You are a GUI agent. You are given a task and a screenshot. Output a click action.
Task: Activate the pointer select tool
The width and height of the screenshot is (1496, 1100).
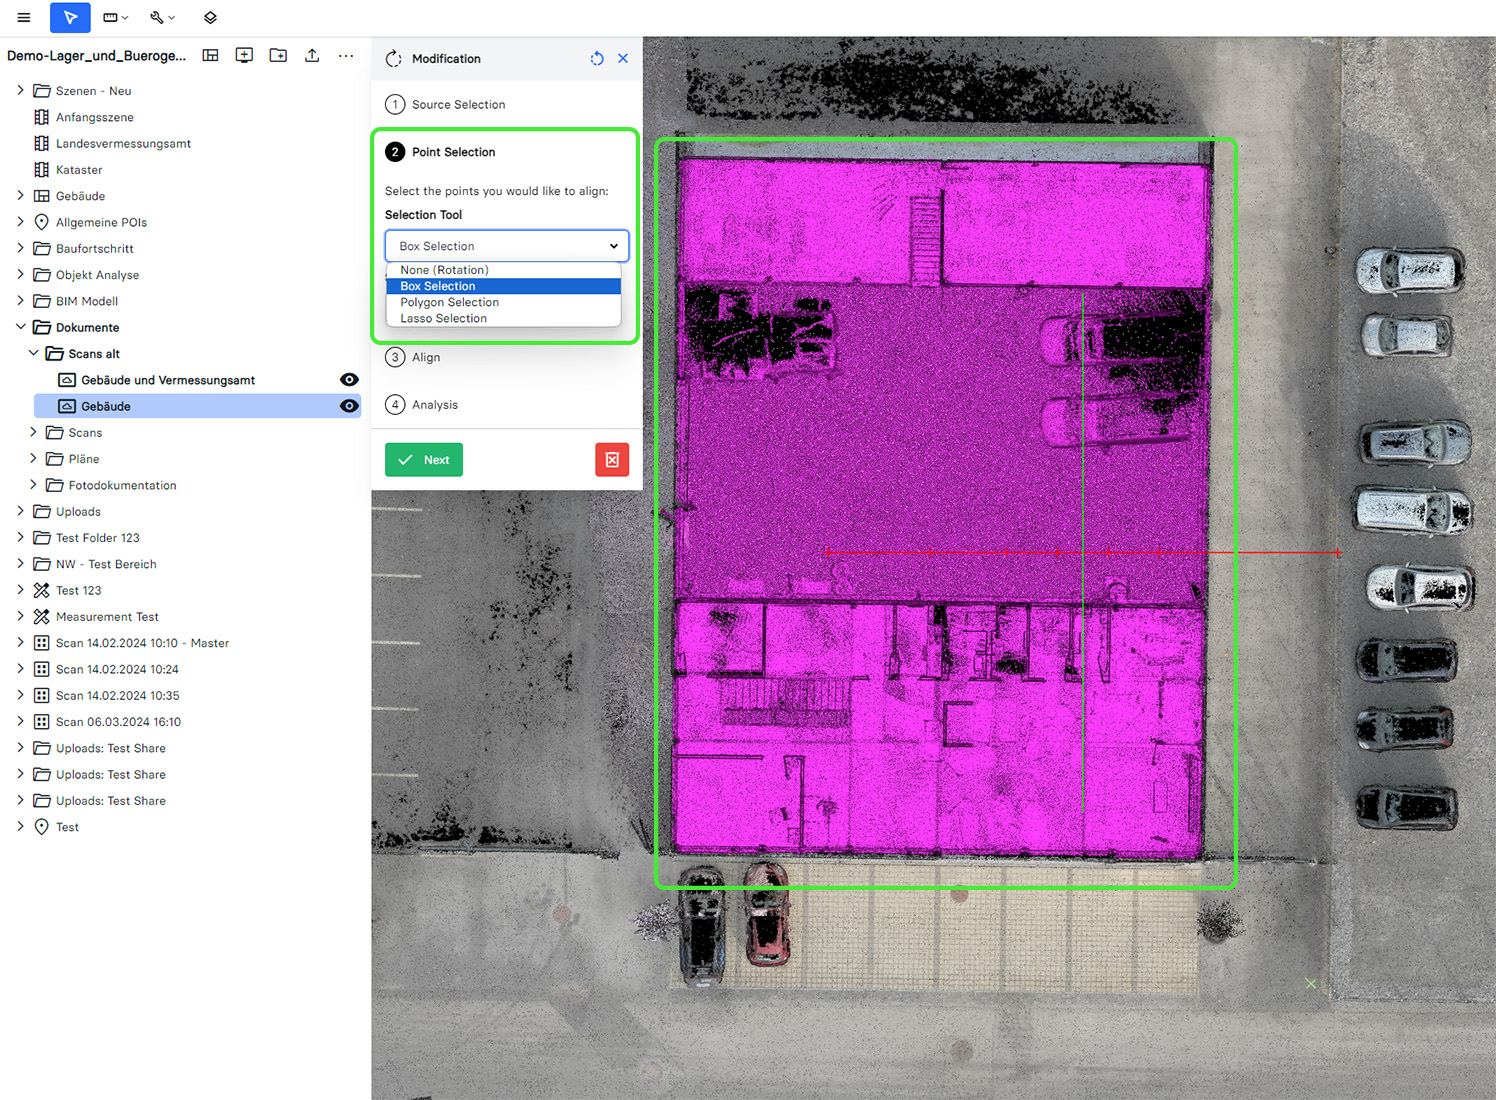(70, 17)
